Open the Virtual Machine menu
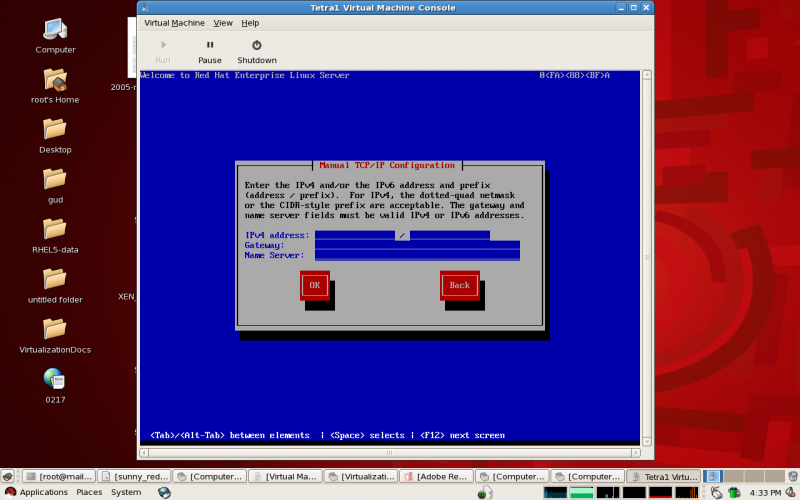This screenshot has height=500, width=800. (x=174, y=23)
